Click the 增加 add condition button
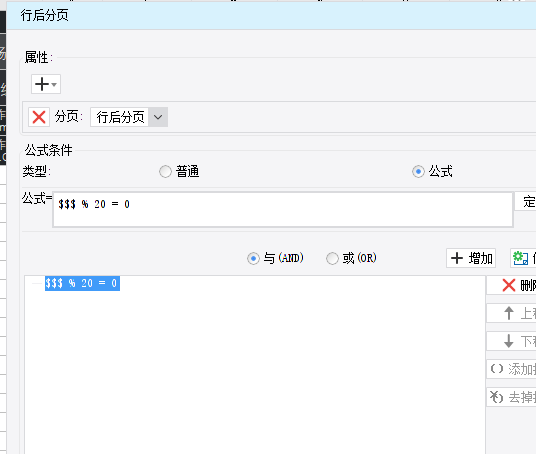This screenshot has width=536, height=454. click(x=471, y=258)
